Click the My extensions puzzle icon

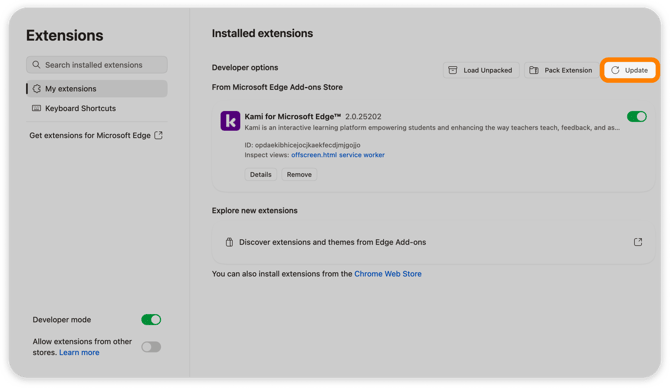pos(37,88)
